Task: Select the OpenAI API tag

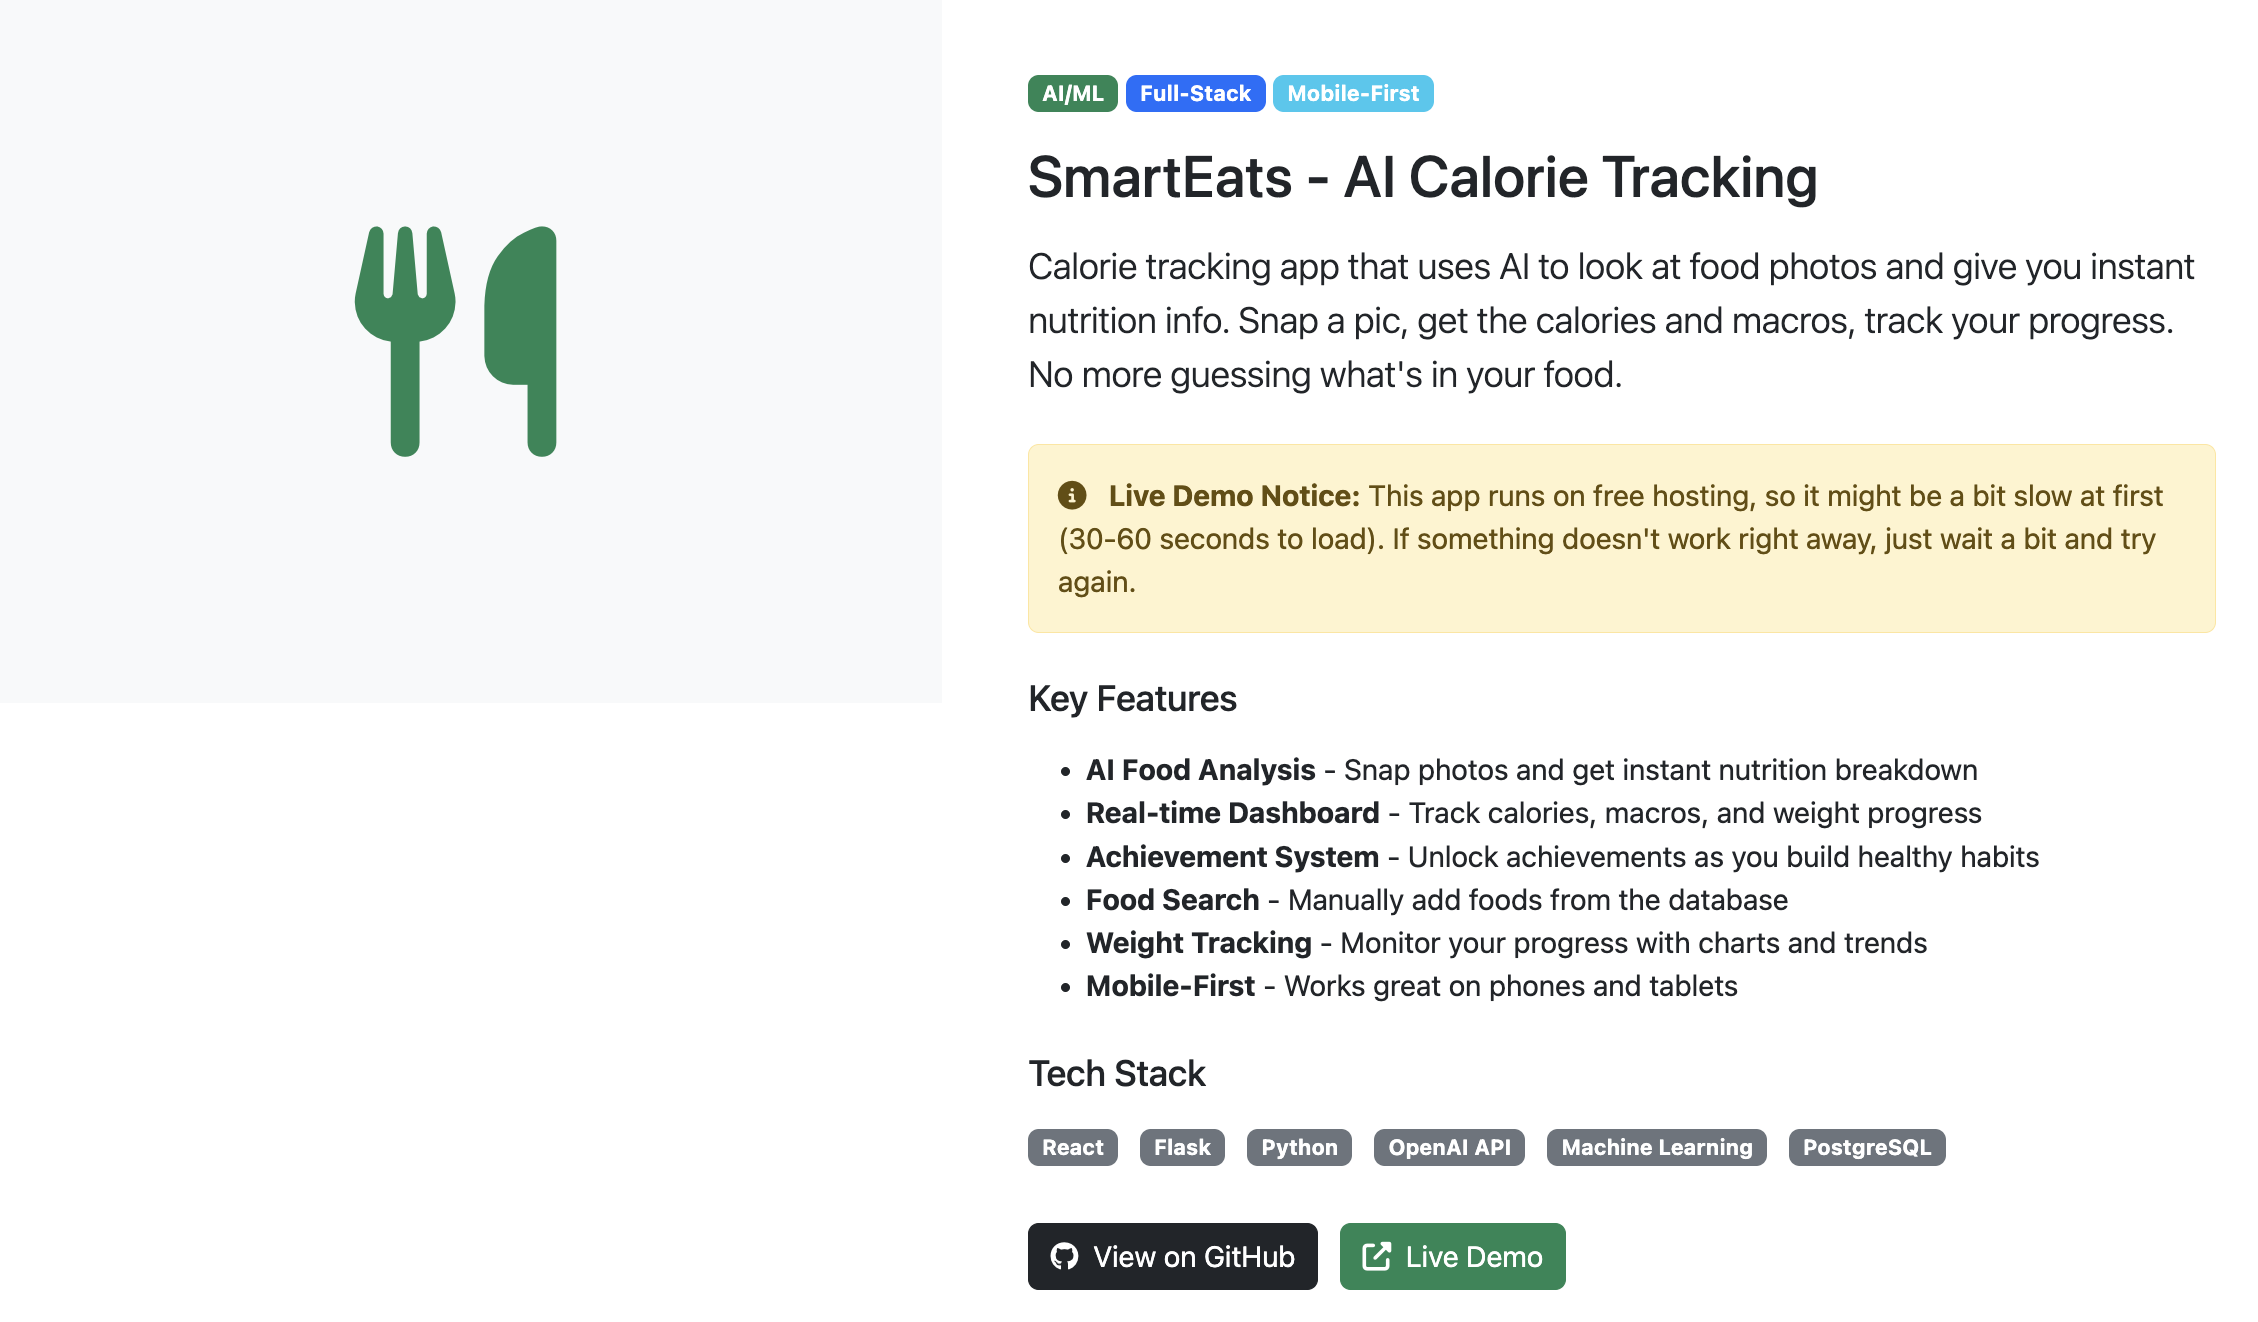Action: (x=1449, y=1147)
